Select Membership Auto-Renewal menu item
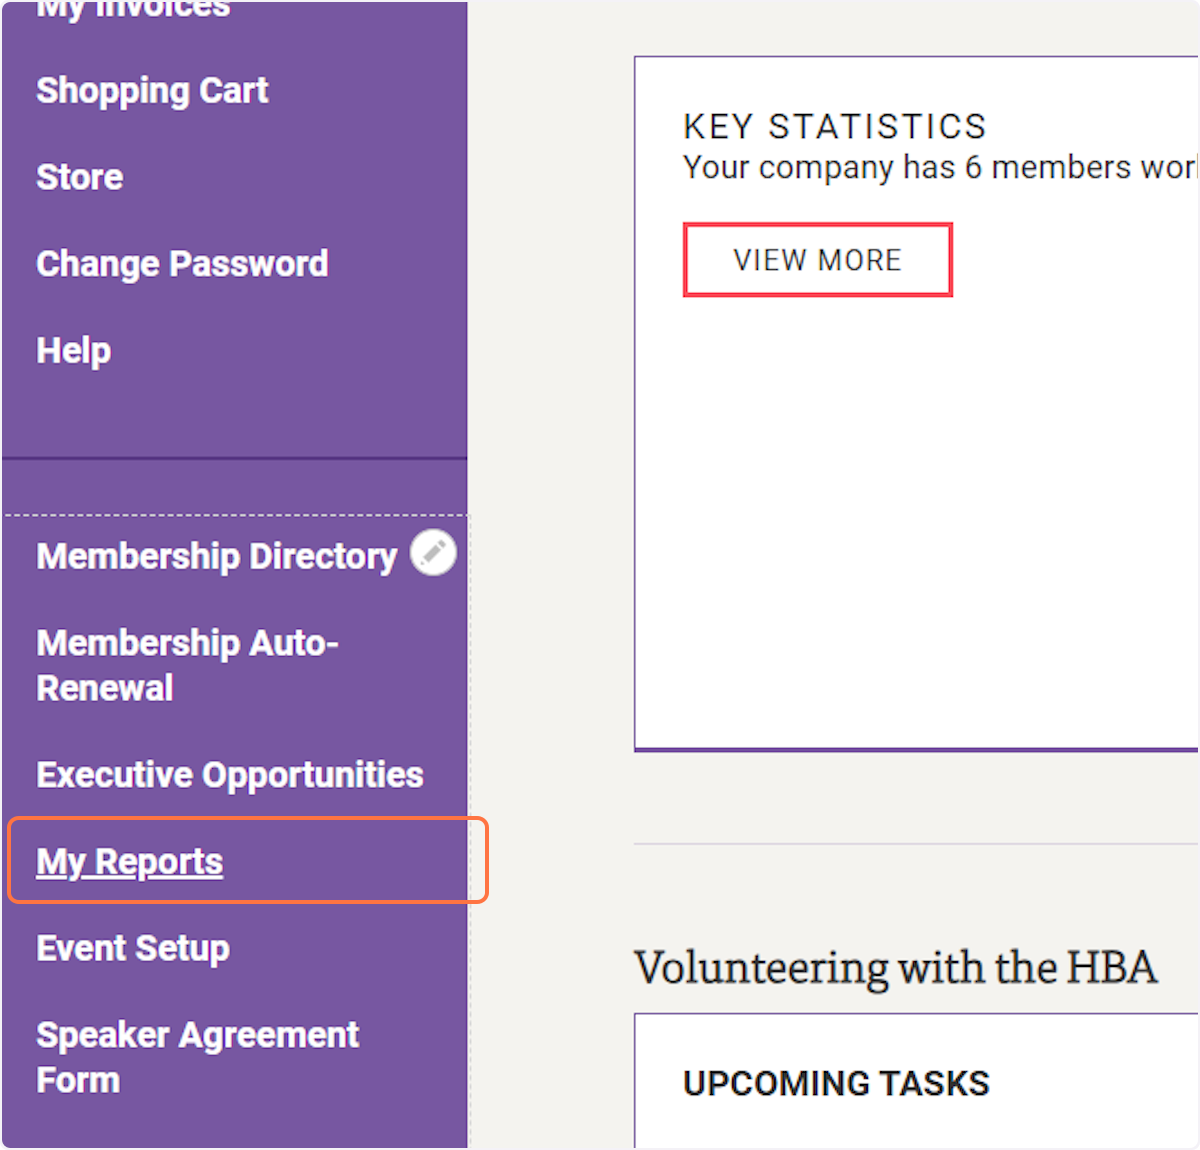The width and height of the screenshot is (1200, 1150). click(x=187, y=665)
